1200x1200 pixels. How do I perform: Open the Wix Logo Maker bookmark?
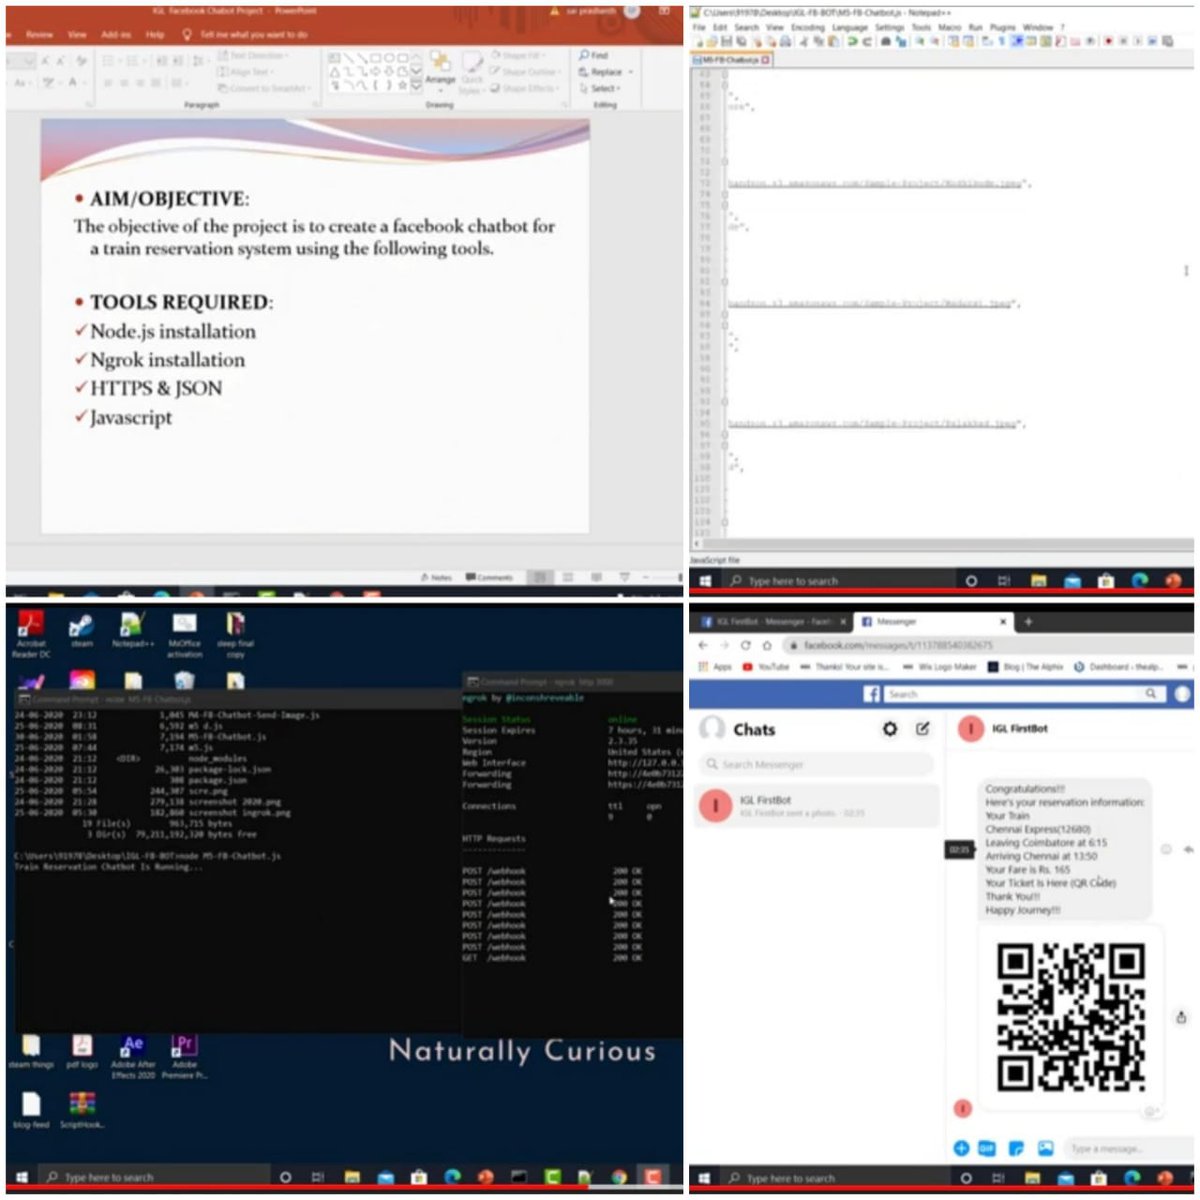[x=939, y=667]
